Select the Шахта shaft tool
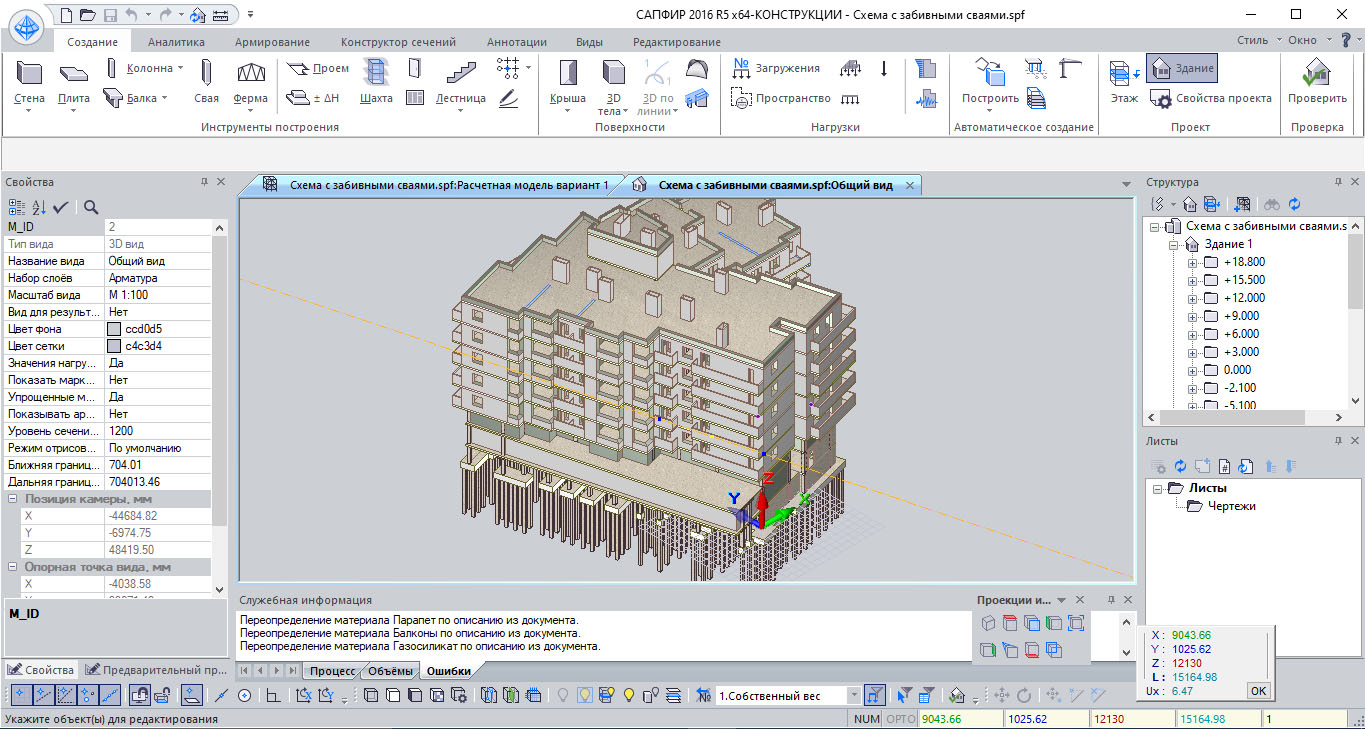The height and width of the screenshot is (729, 1365). (375, 82)
